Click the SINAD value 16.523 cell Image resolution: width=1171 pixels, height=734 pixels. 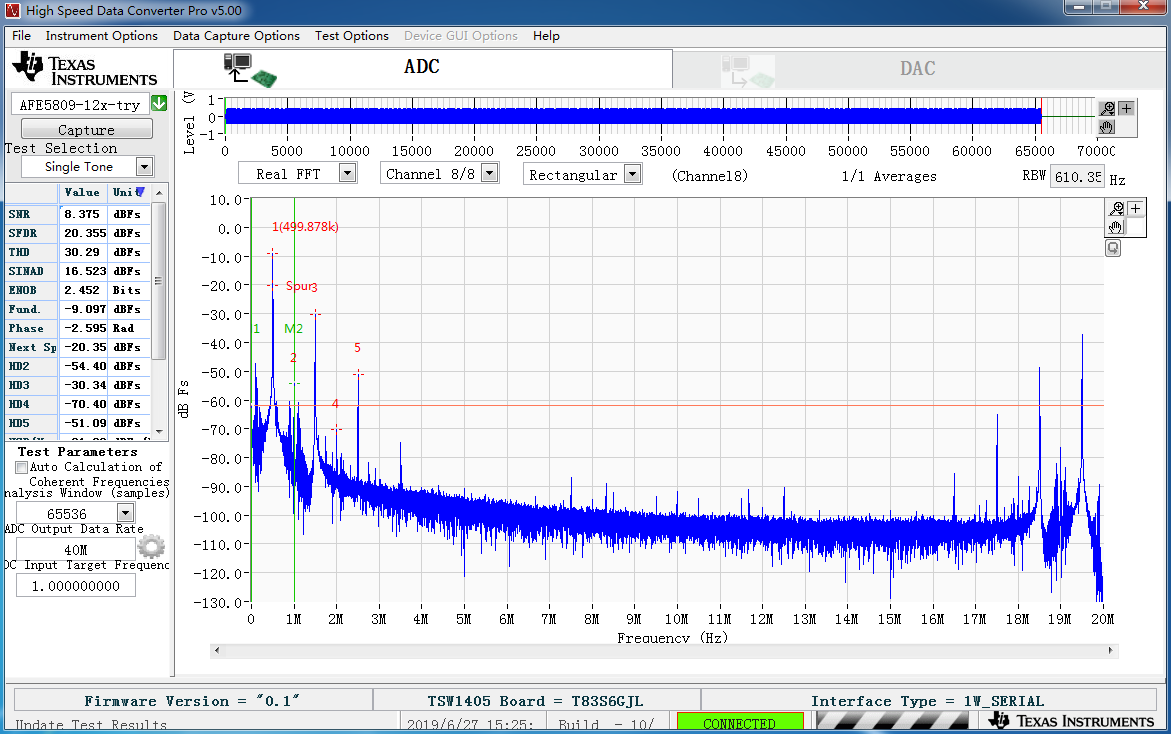(84, 271)
